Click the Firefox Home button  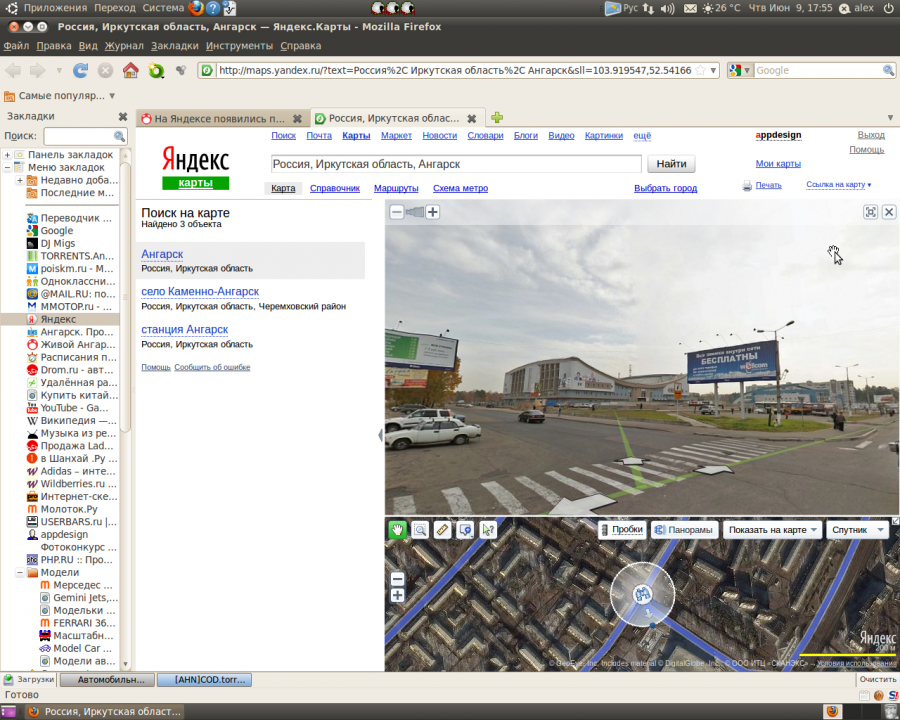coord(130,71)
